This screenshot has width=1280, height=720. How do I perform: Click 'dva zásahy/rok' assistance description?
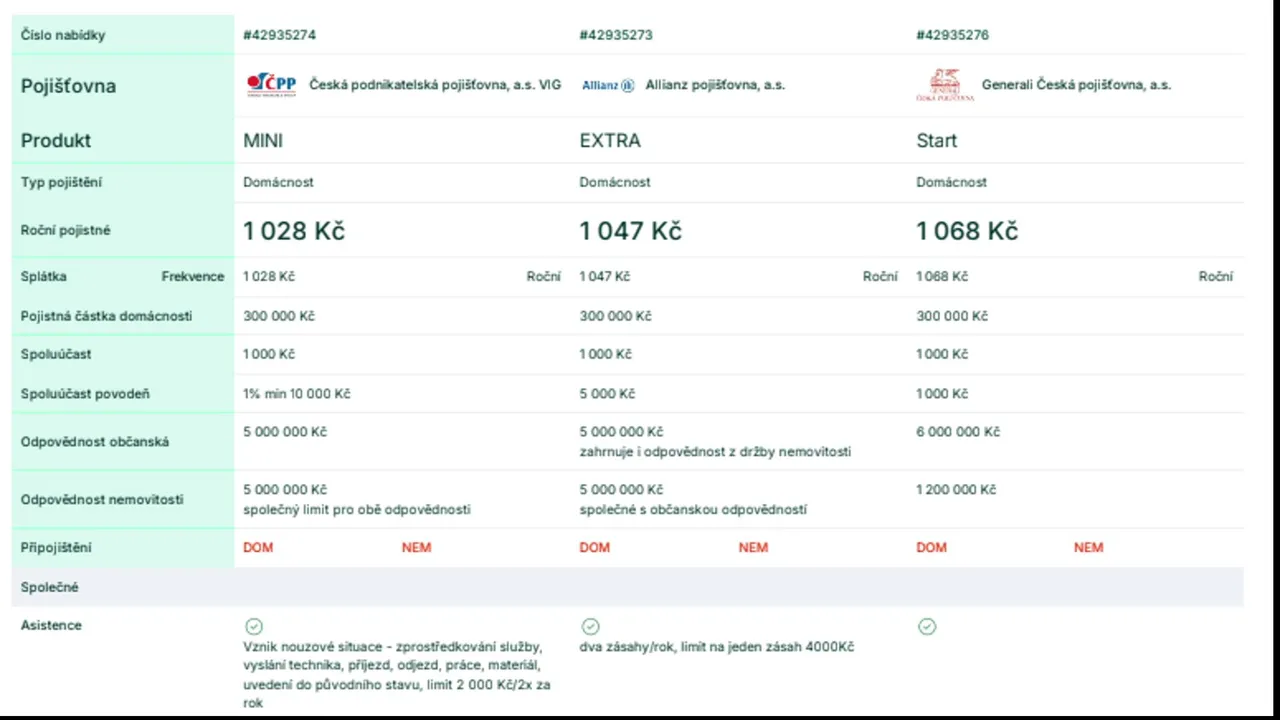pyautogui.click(x=717, y=647)
